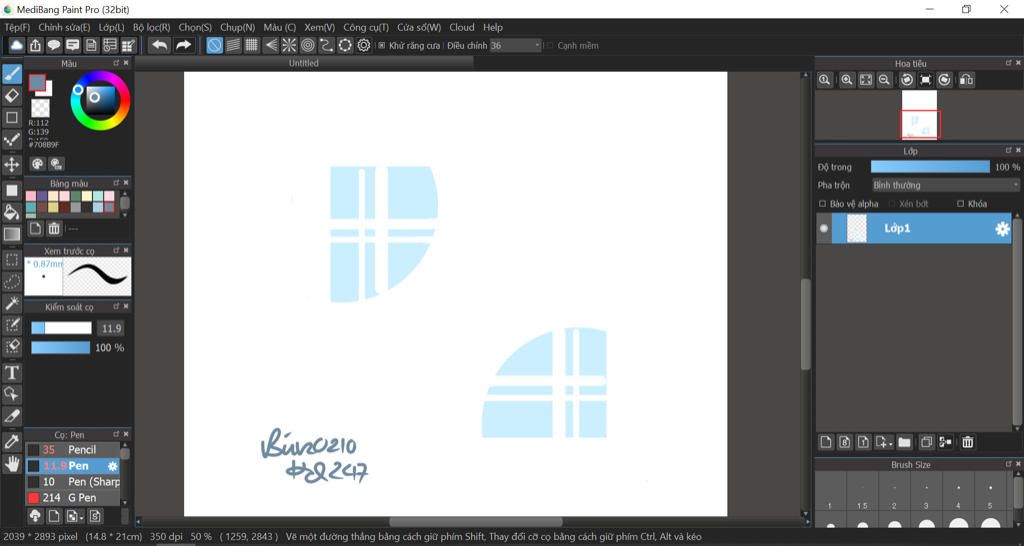The image size is (1024, 546).
Task: Toggle the Cạnh mềm checkbox
Action: (x=549, y=46)
